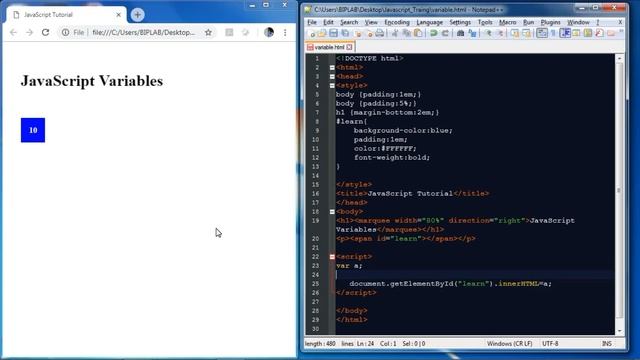Click the Open file icon in Notepad++
This screenshot has height=360, width=640.
[x=322, y=33]
